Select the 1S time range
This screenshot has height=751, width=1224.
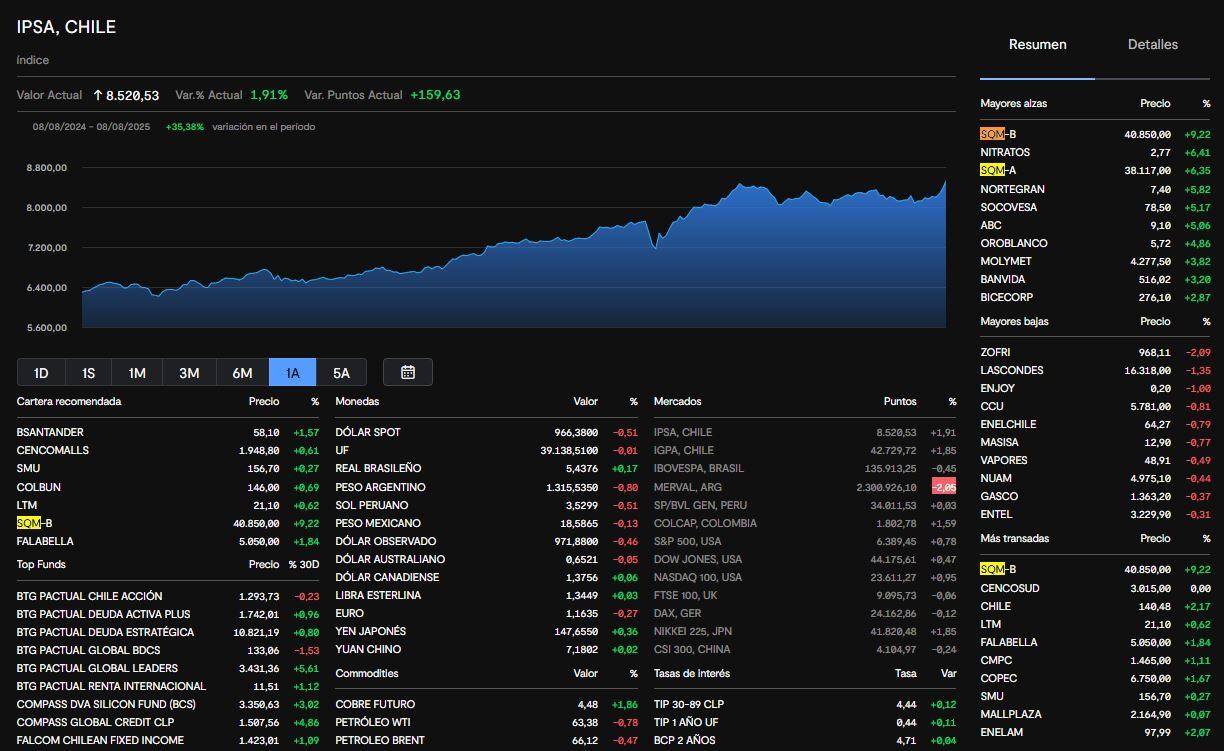pyautogui.click(x=88, y=372)
